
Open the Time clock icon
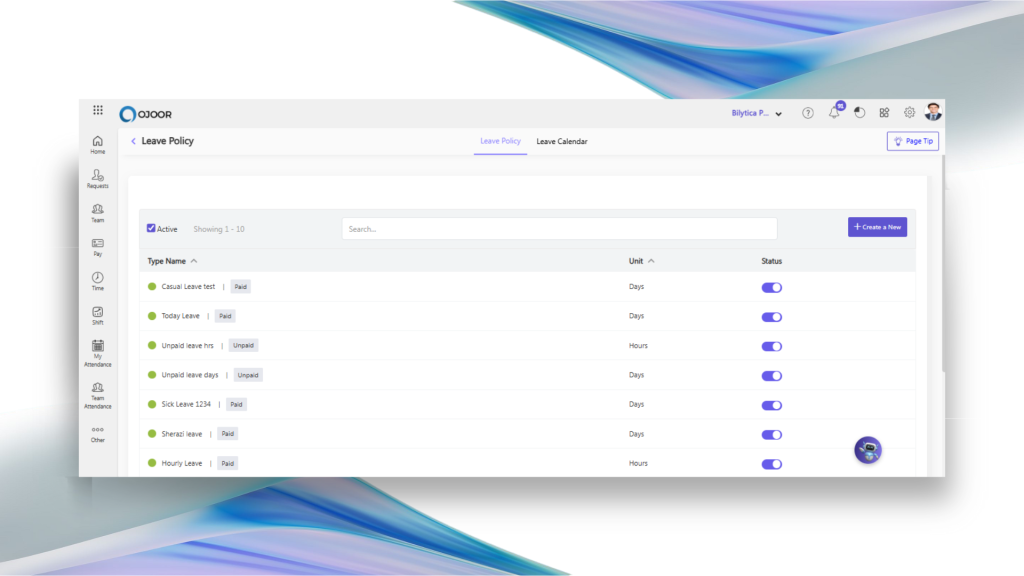point(97,277)
